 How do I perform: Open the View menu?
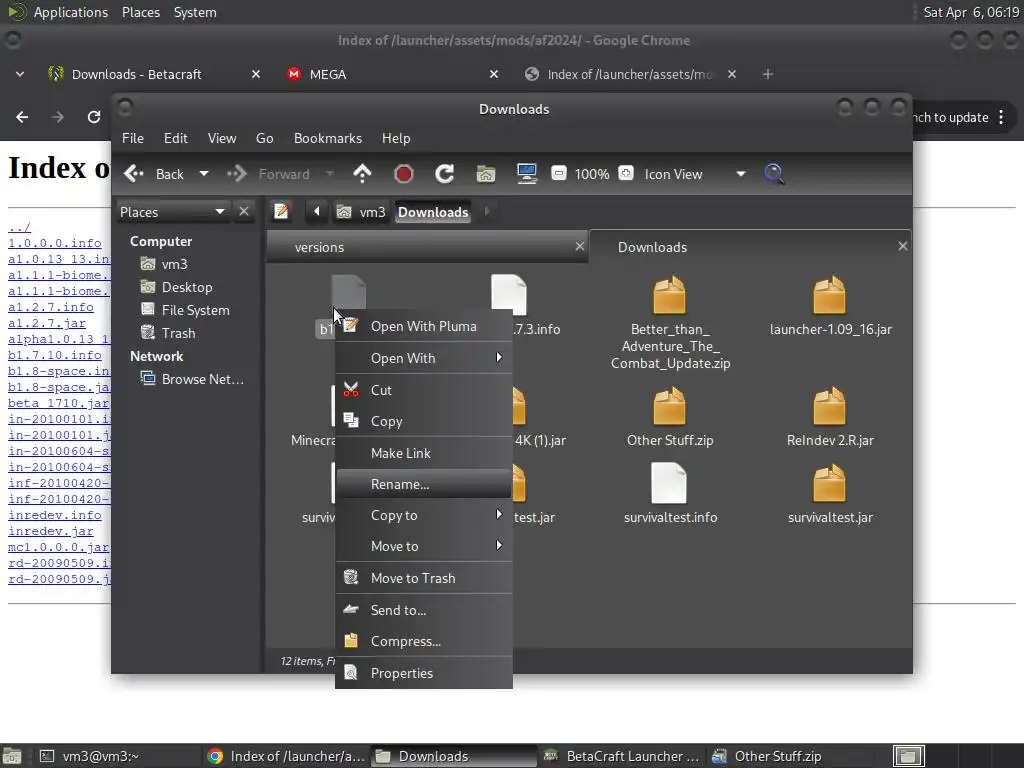point(221,138)
